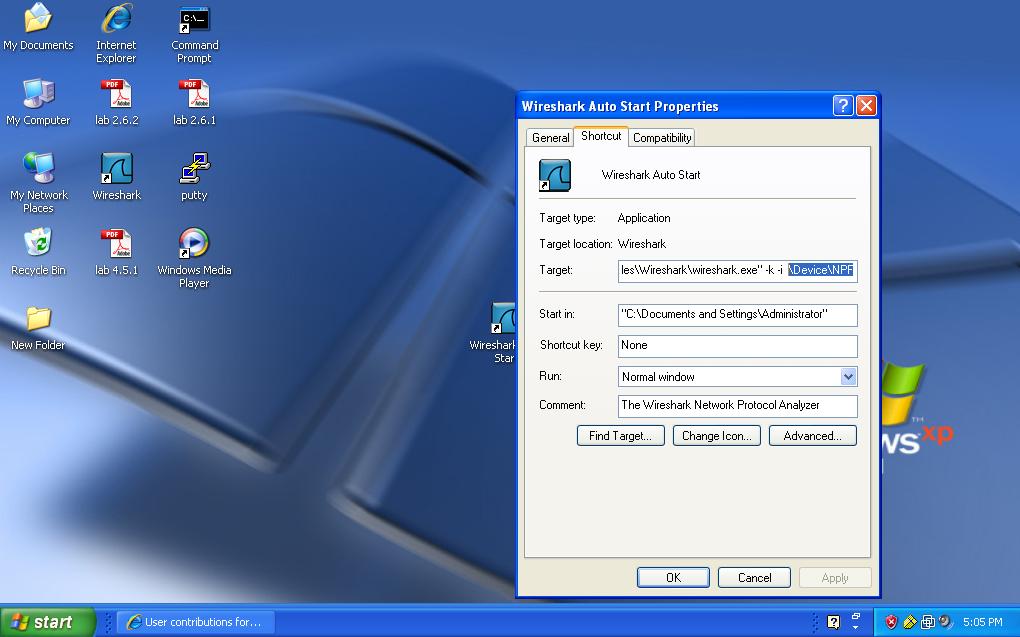Image resolution: width=1020 pixels, height=637 pixels.
Task: Switch to the General tab
Action: (x=550, y=138)
